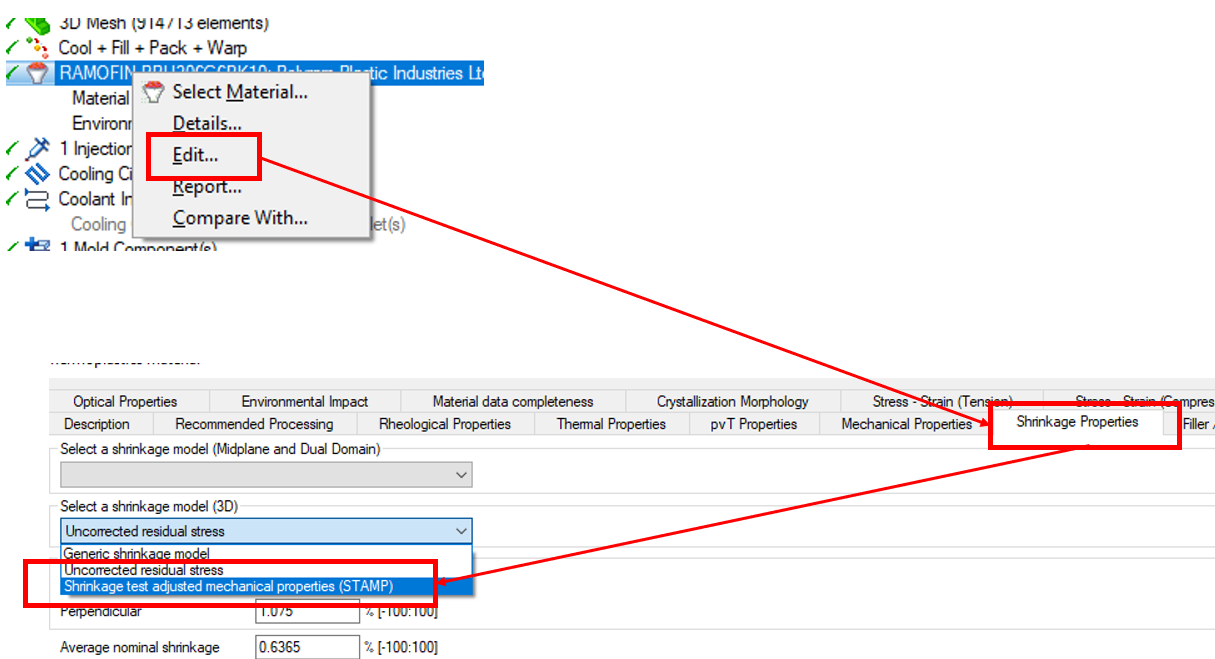Open the Crystallization Morphology tab
Screen dimensions: 1215x659
[x=733, y=401]
